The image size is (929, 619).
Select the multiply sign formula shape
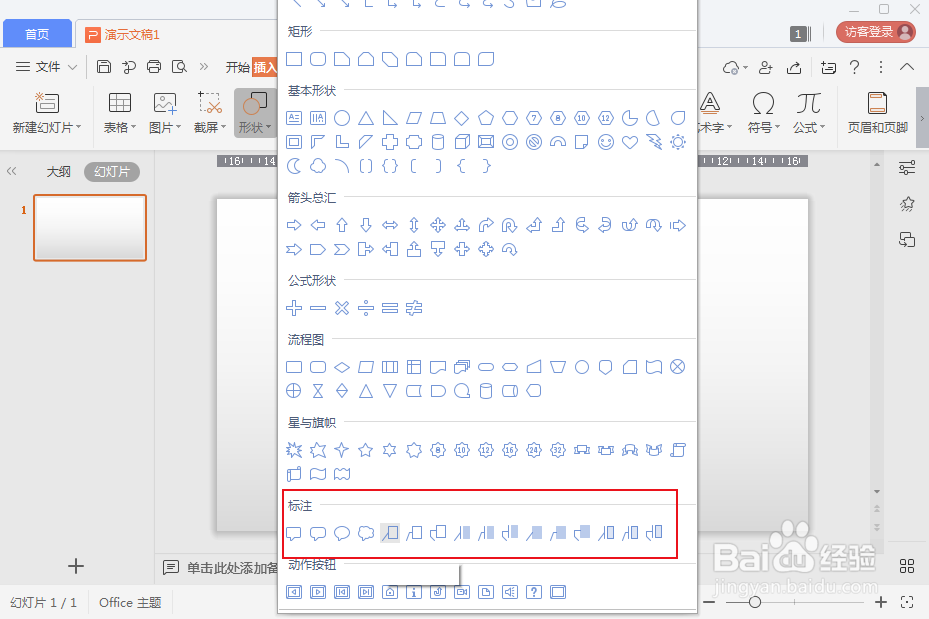tap(342, 308)
